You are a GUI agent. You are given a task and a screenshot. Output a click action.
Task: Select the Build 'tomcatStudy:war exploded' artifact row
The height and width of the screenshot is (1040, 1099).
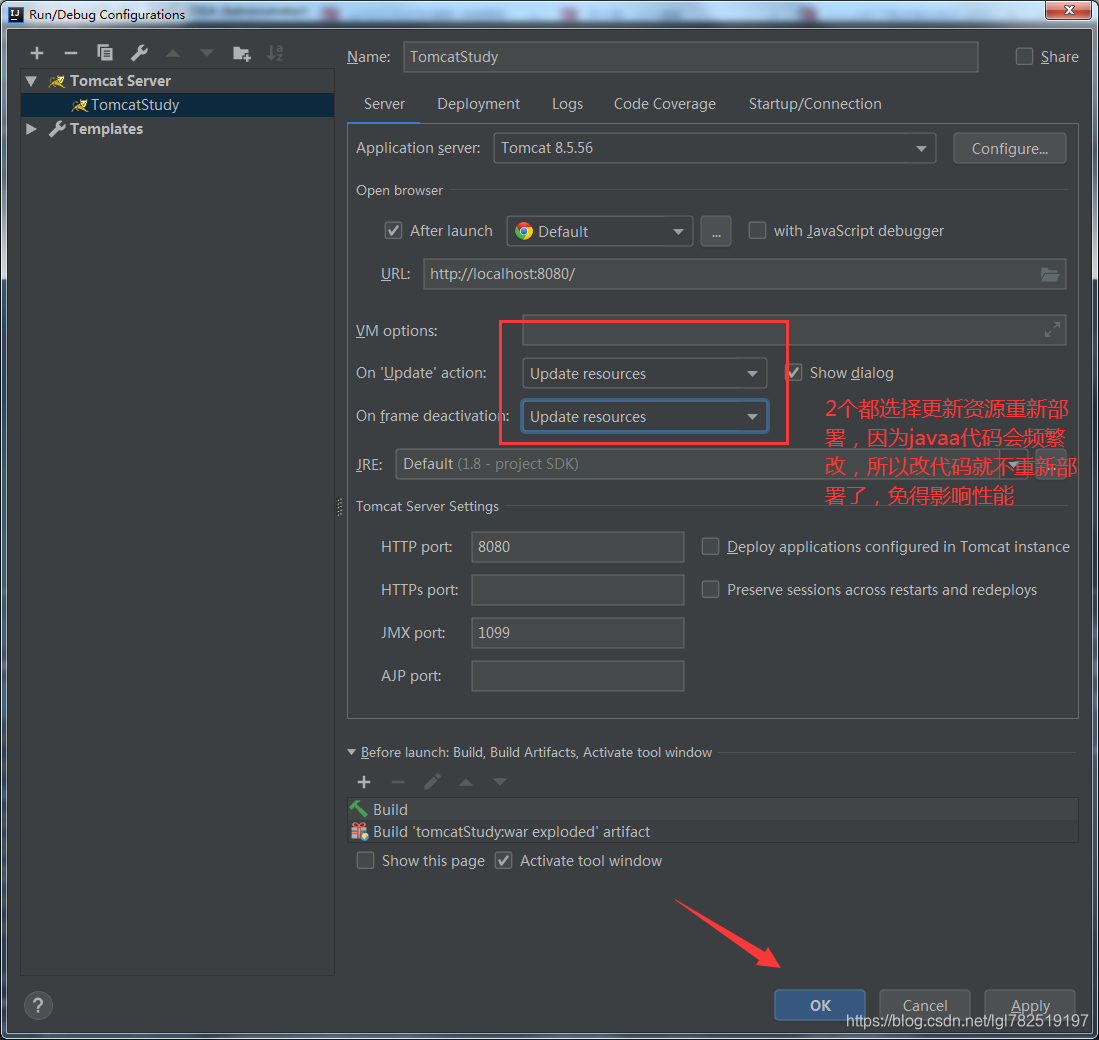(712, 832)
